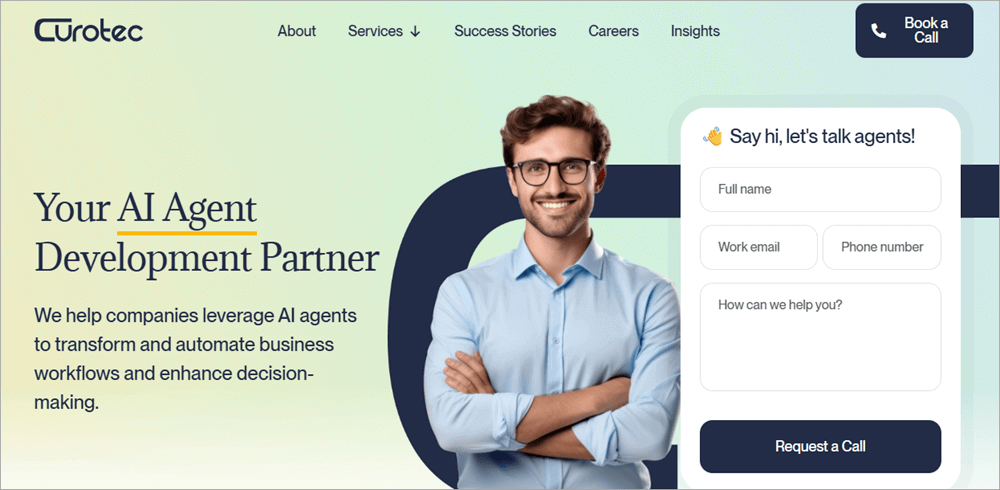Click the Say hi, let's talk agents heading
This screenshot has width=1000, height=490.
pyautogui.click(x=822, y=136)
